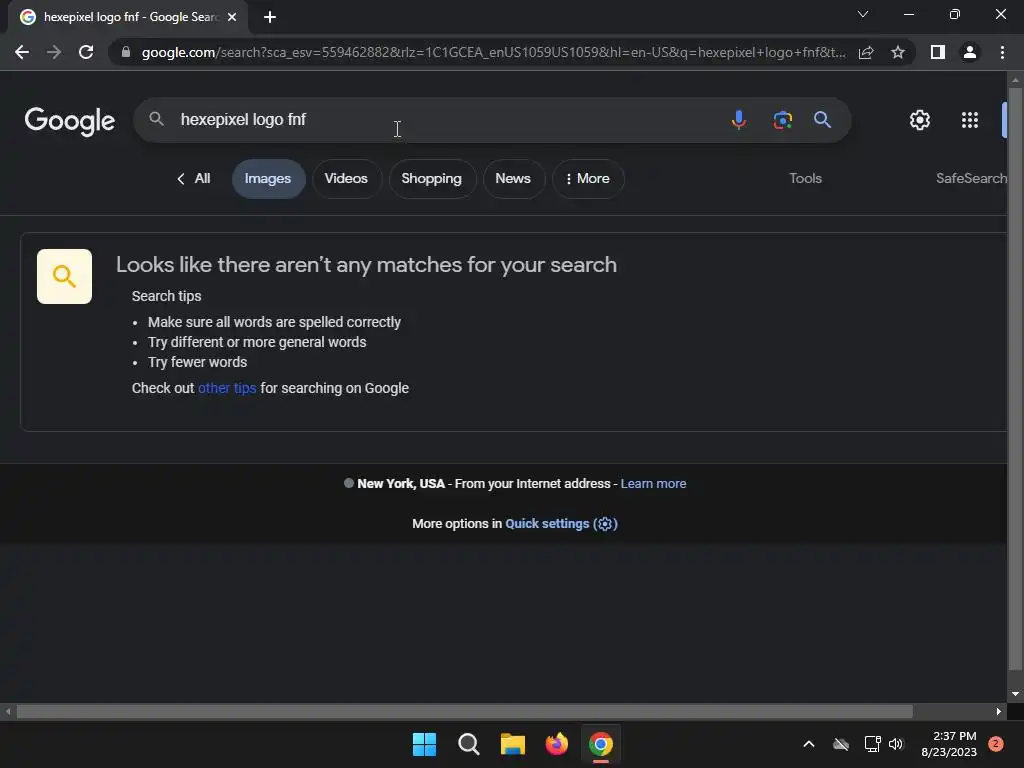Screen dimensions: 1024x768
Task: Search by image with Google Lens
Action: pyautogui.click(x=782, y=120)
